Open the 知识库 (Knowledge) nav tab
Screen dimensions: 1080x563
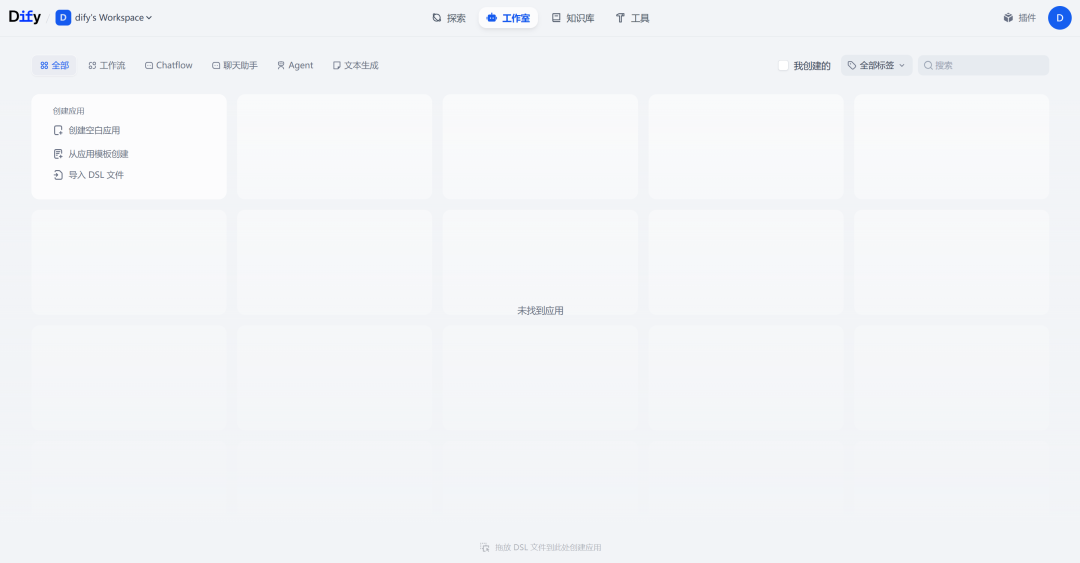tap(573, 18)
